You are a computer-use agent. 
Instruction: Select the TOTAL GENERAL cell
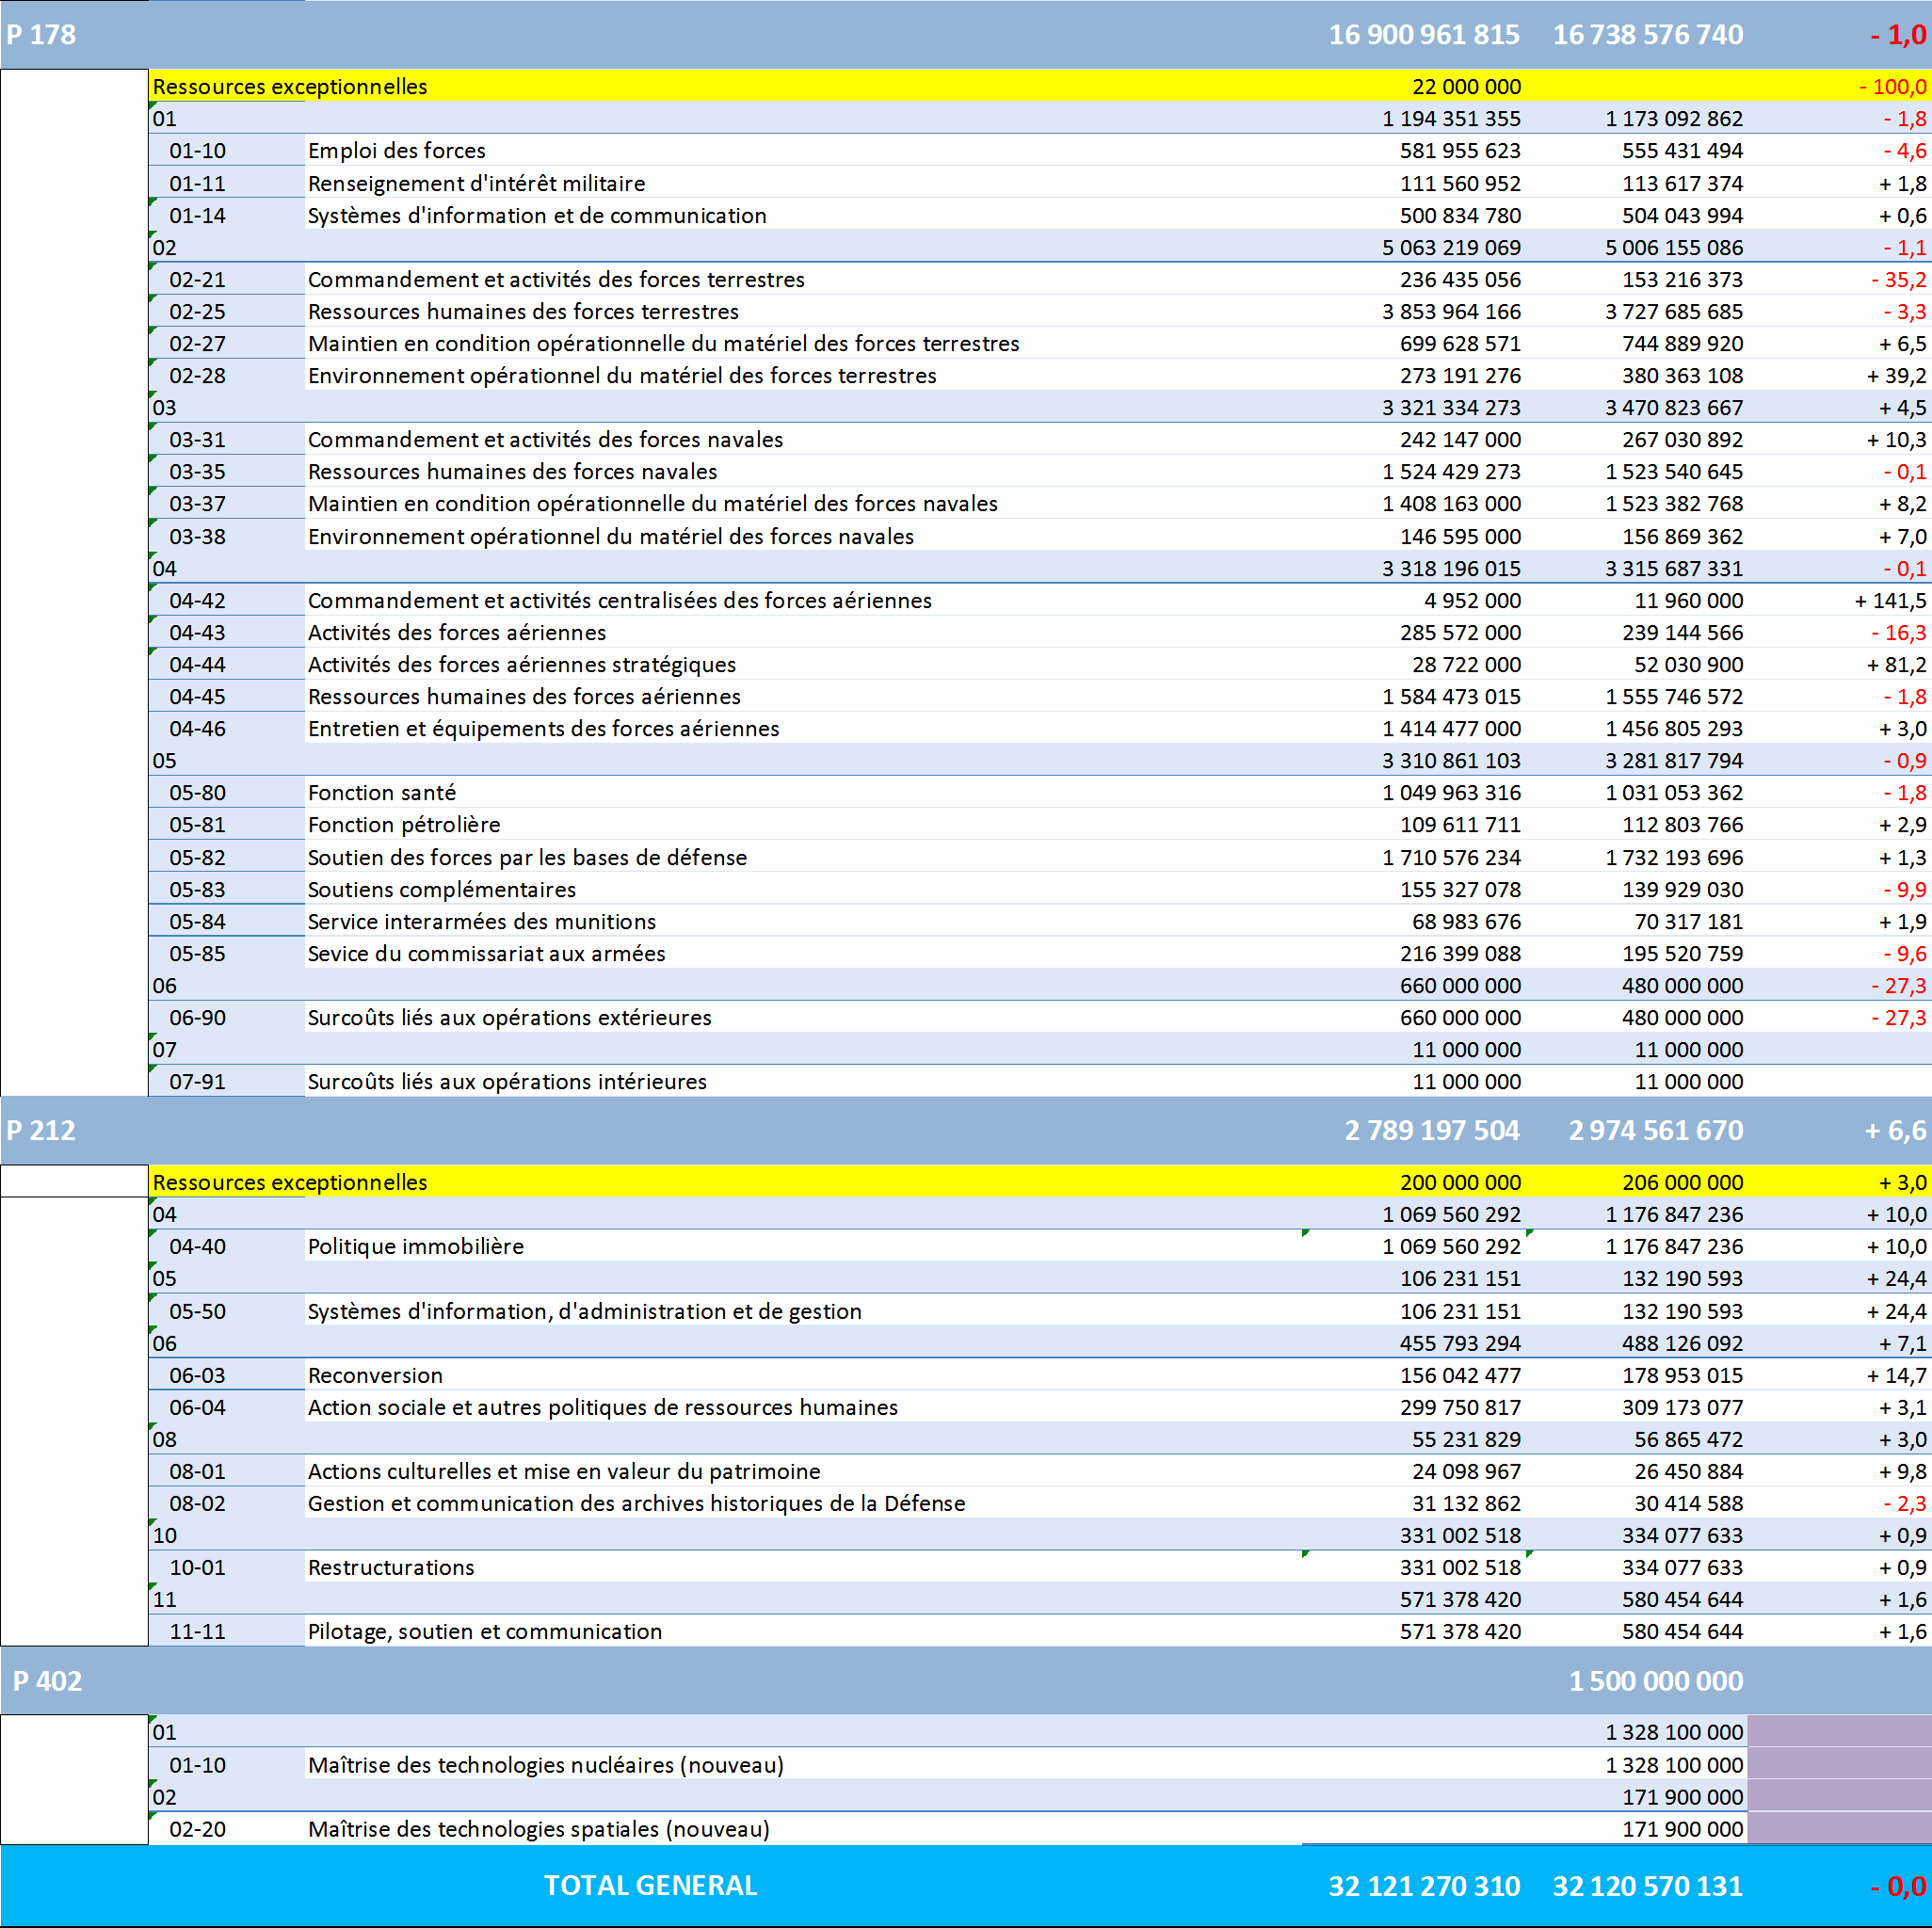point(650,1885)
